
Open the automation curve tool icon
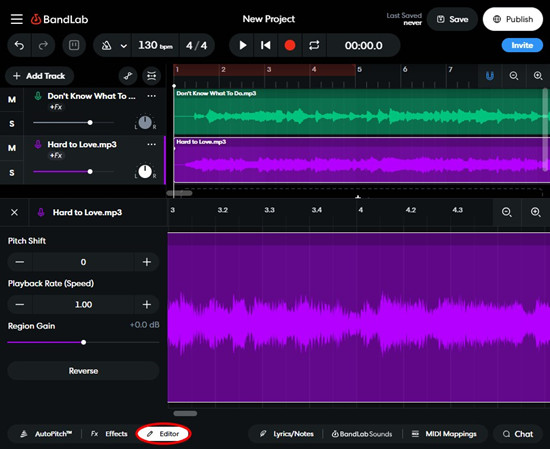point(128,76)
